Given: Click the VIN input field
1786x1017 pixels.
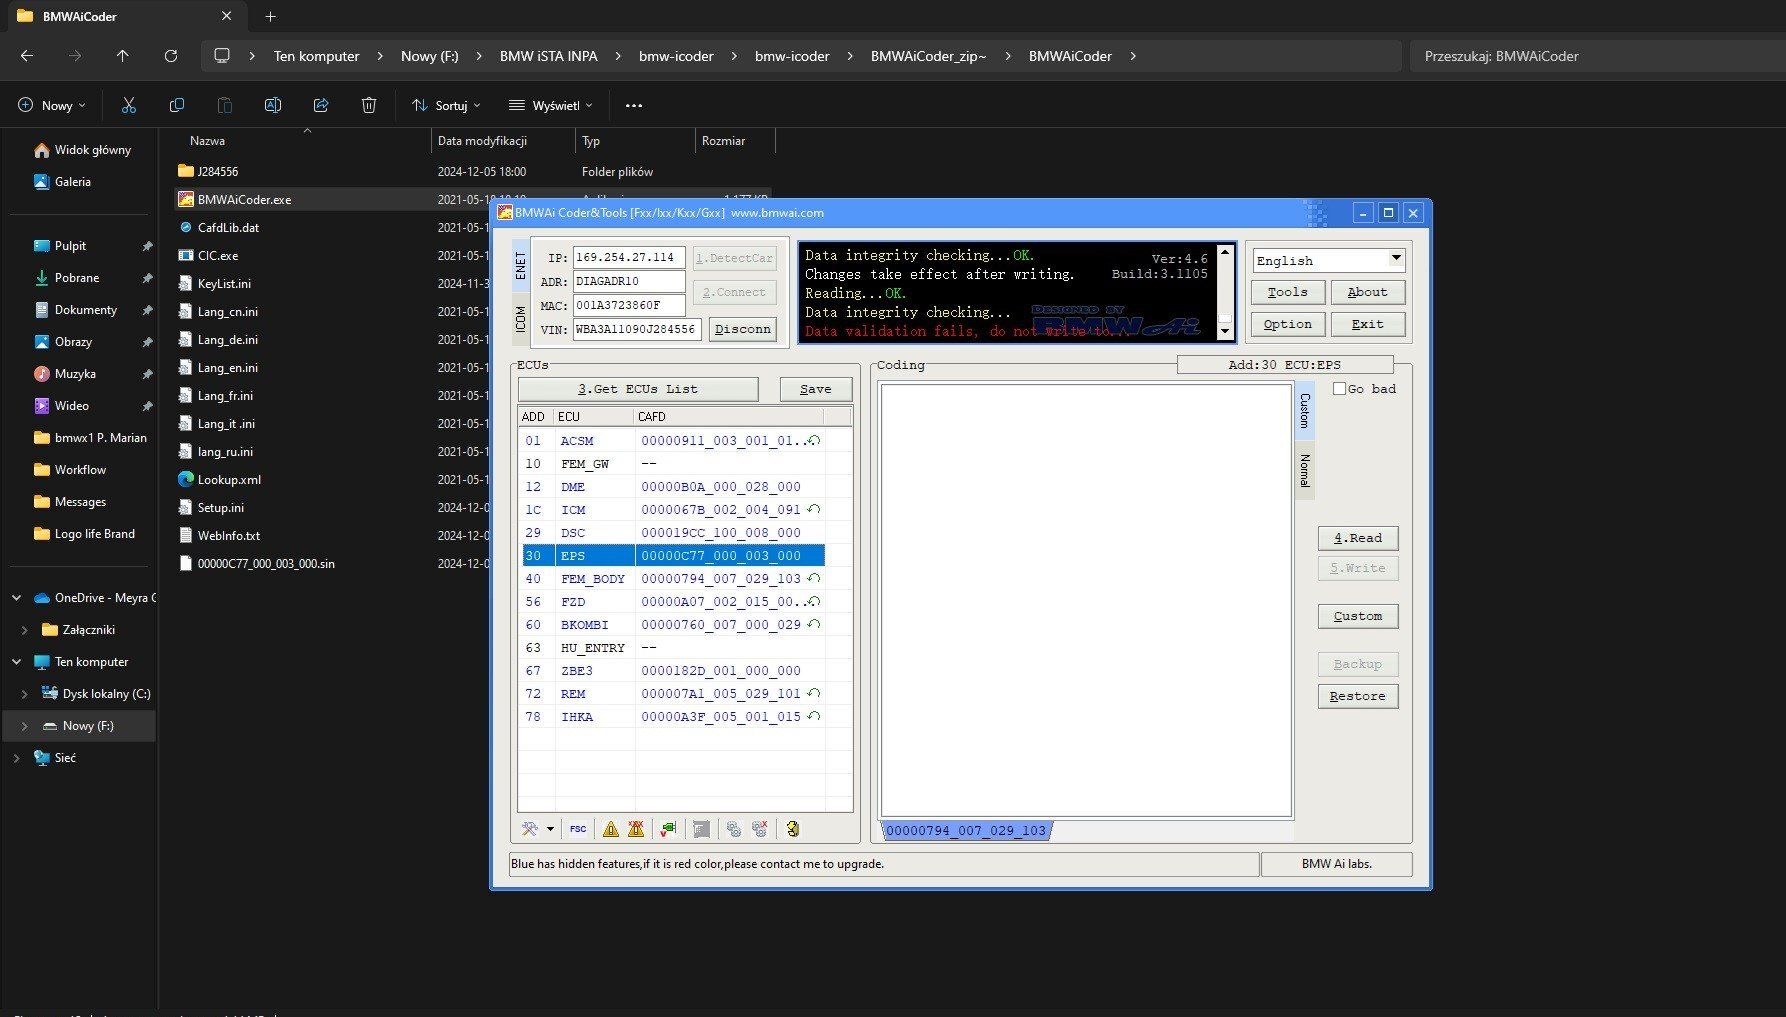Looking at the screenshot, I should coord(636,329).
